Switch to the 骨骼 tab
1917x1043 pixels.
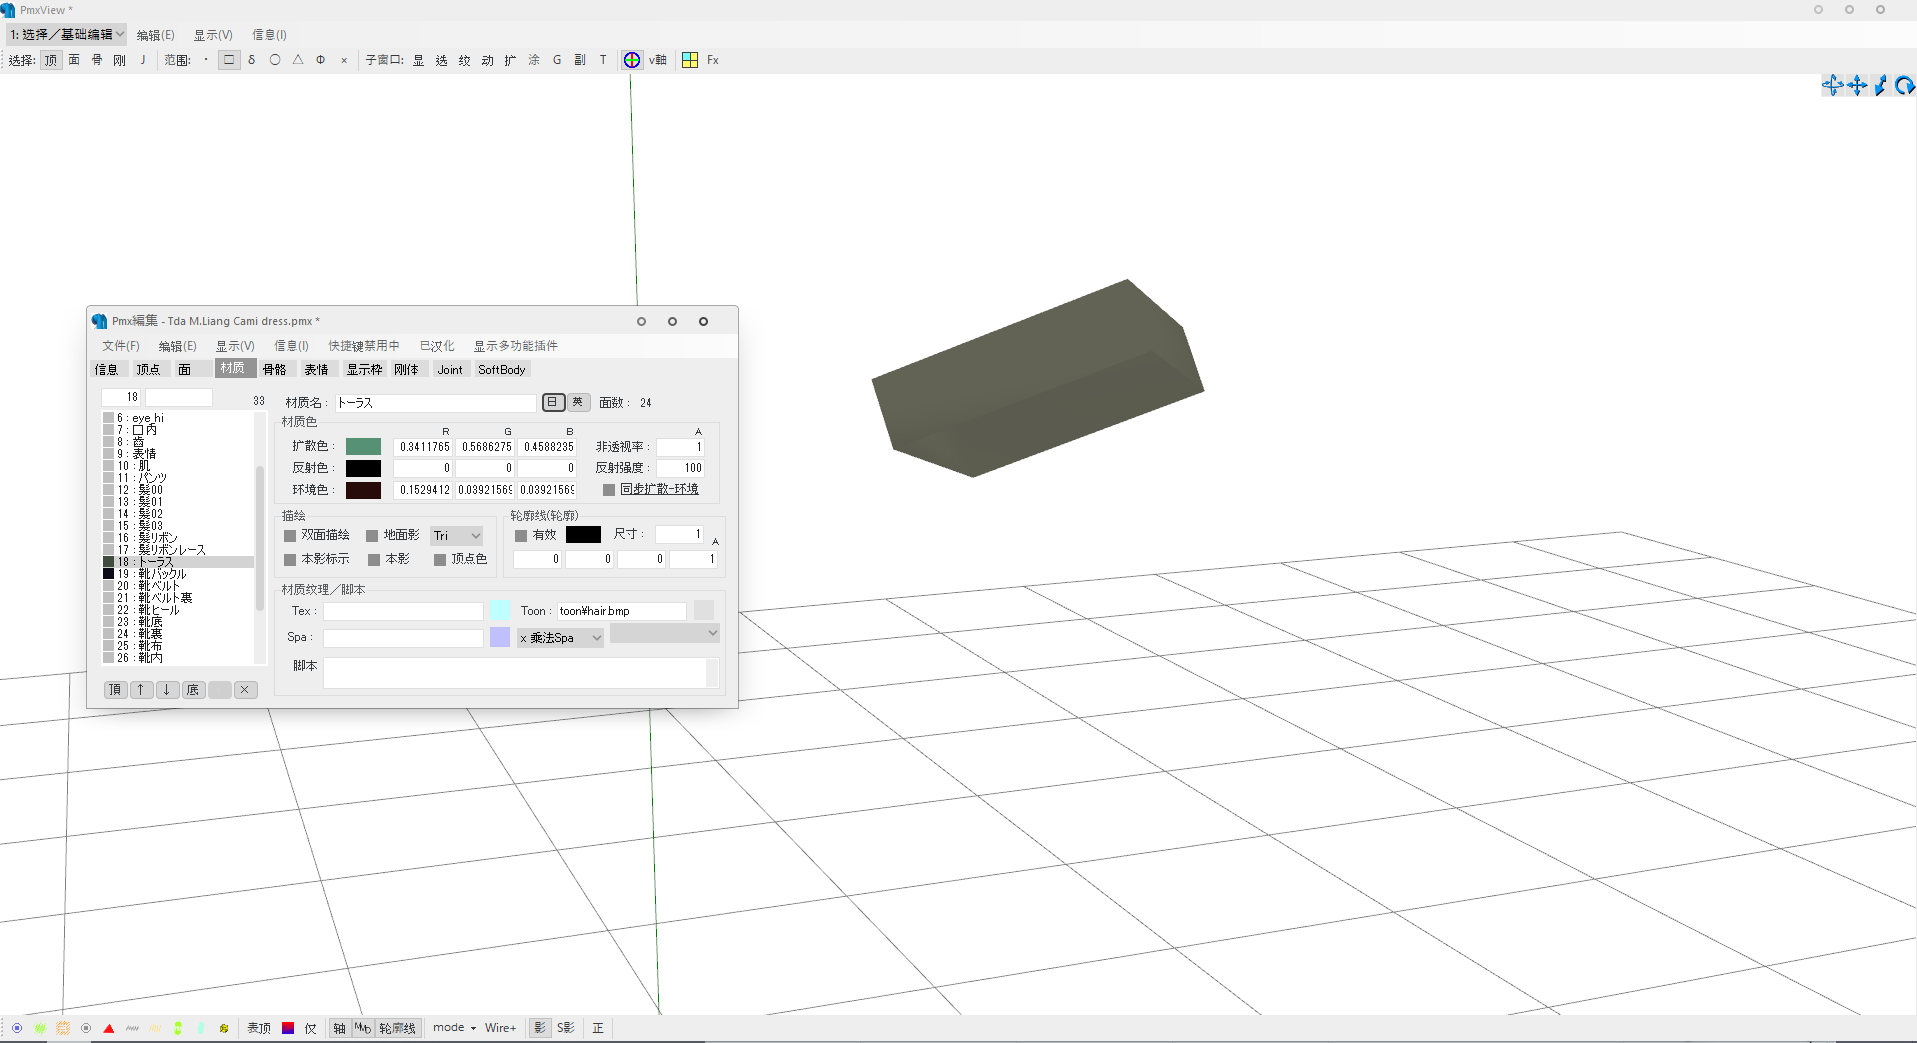(x=274, y=370)
